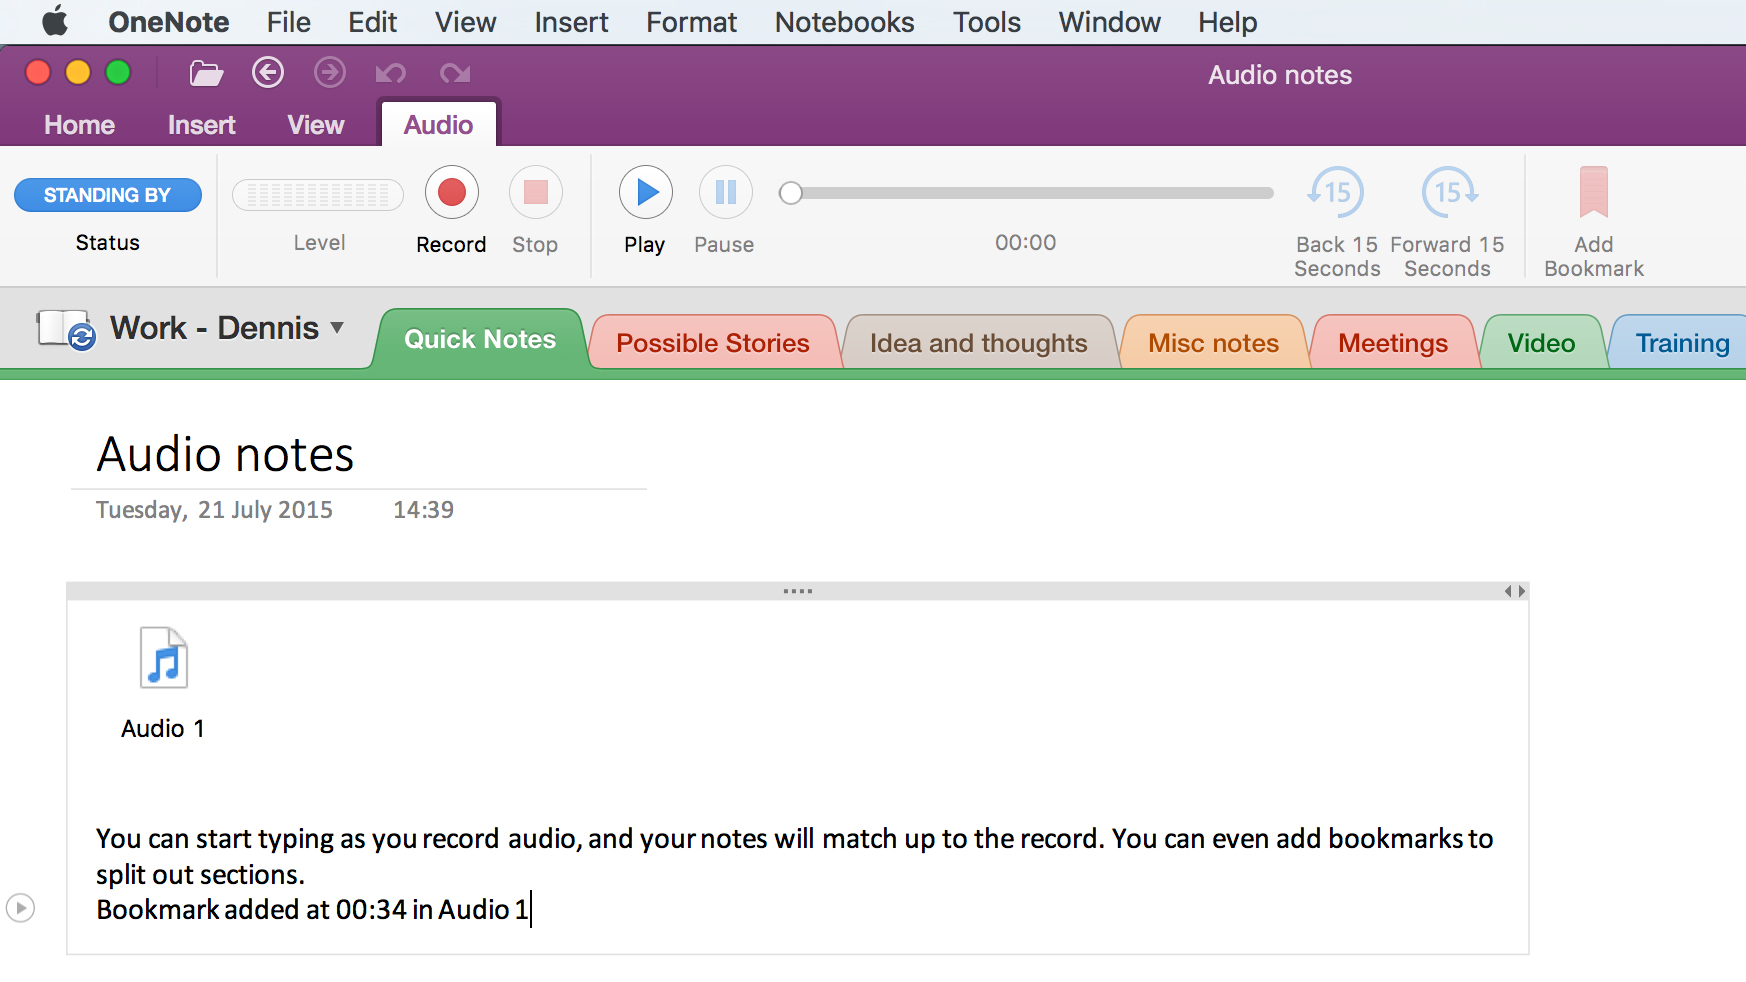Open a notebook with the folder icon
The width and height of the screenshot is (1746, 982).
click(204, 73)
